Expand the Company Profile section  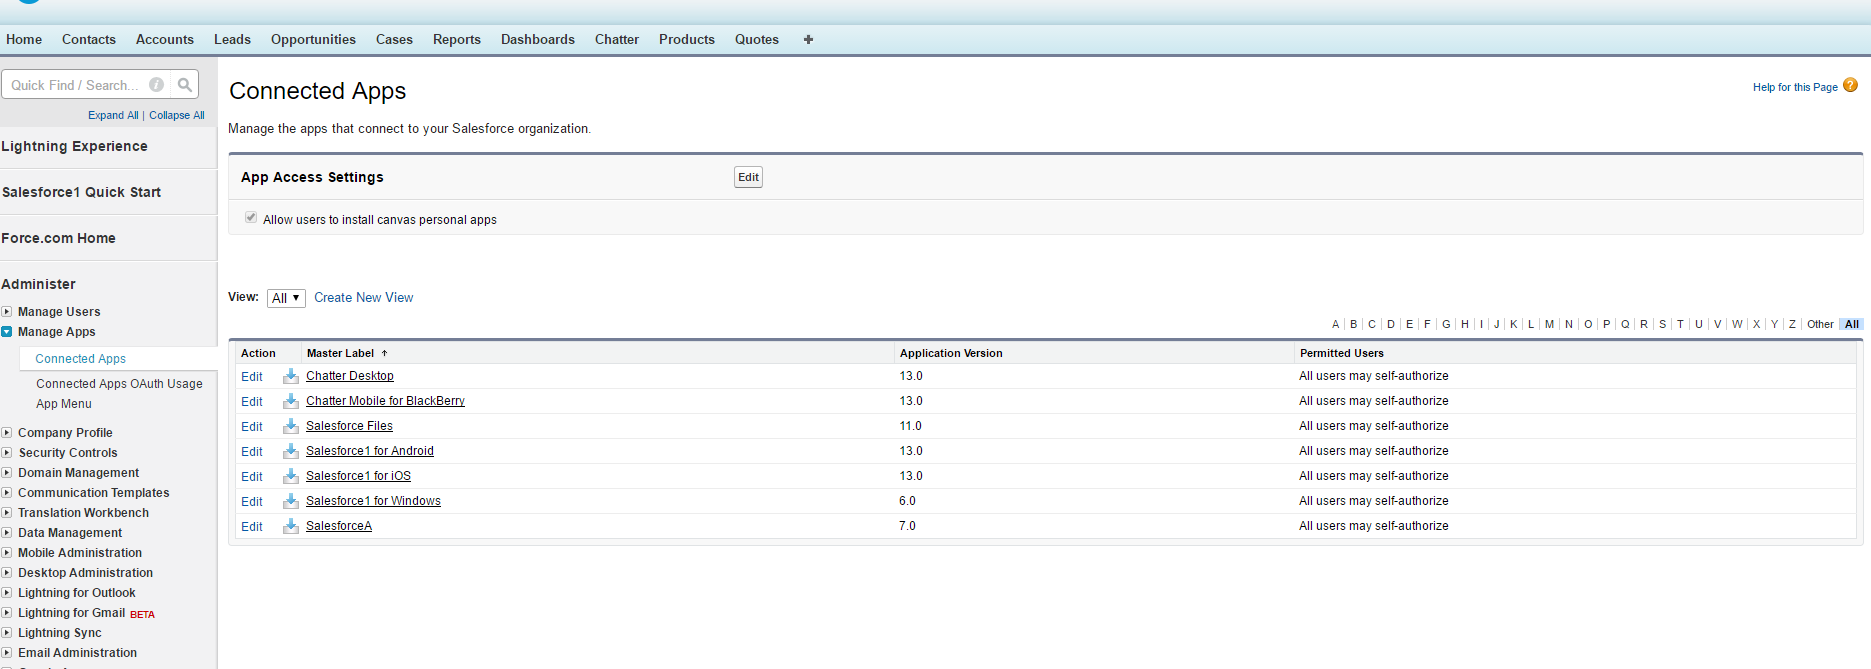pos(7,433)
